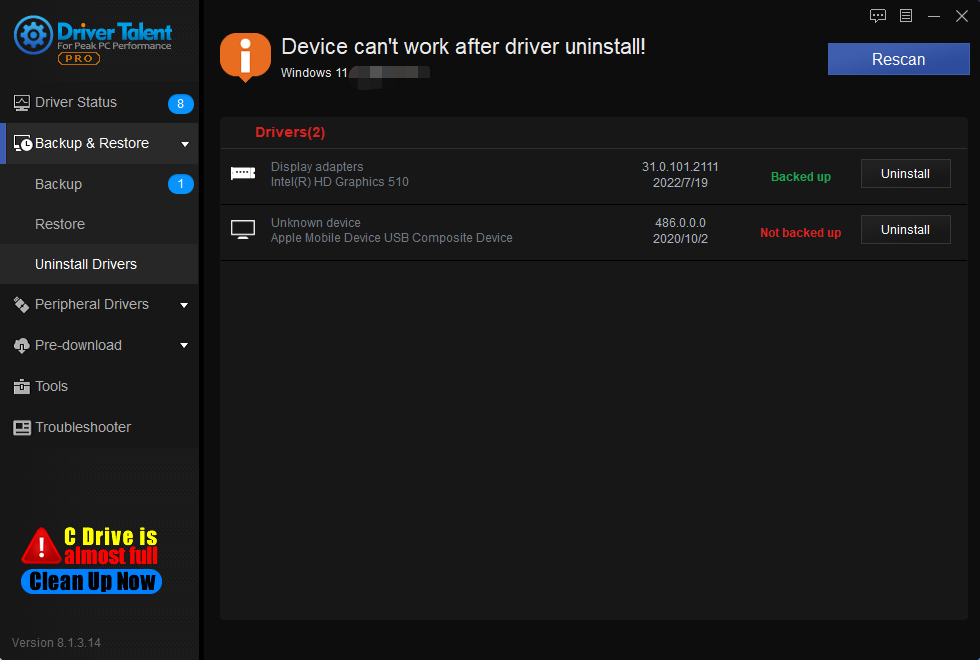Open the Pre-download section
This screenshot has width=980, height=660.
pos(99,346)
